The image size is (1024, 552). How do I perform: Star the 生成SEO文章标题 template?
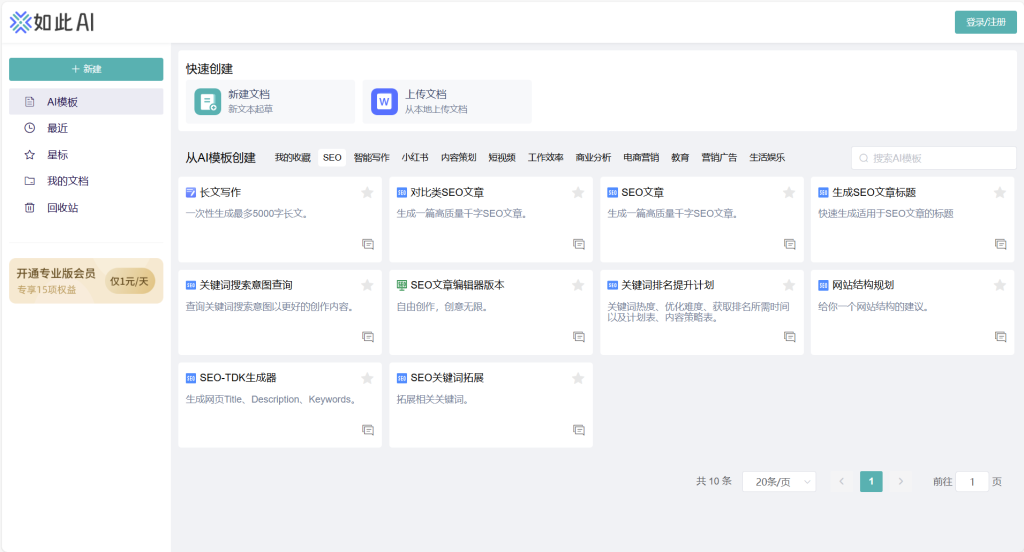pyautogui.click(x=1000, y=193)
